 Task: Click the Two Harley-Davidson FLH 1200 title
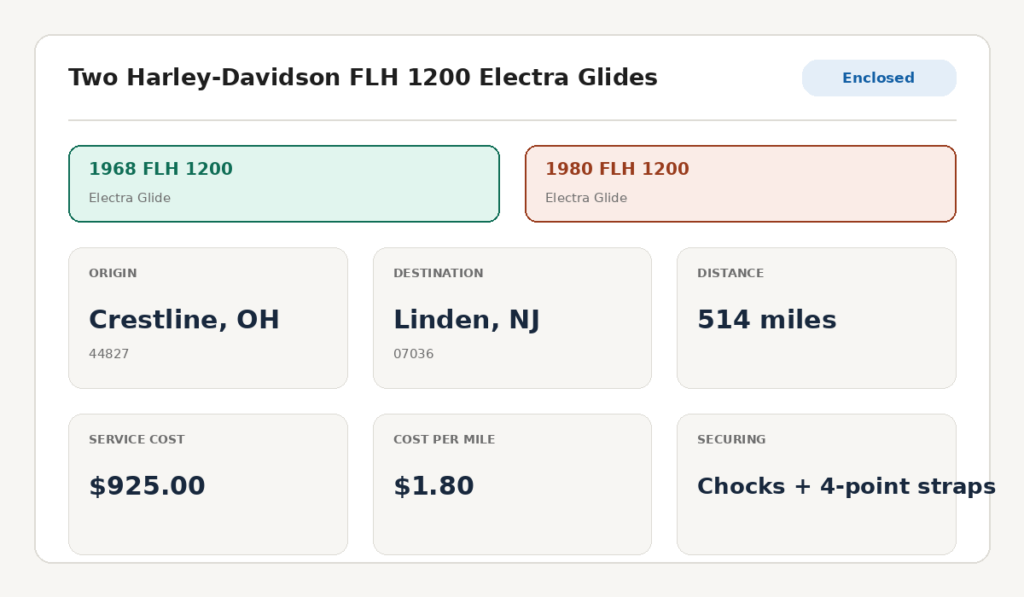(363, 77)
